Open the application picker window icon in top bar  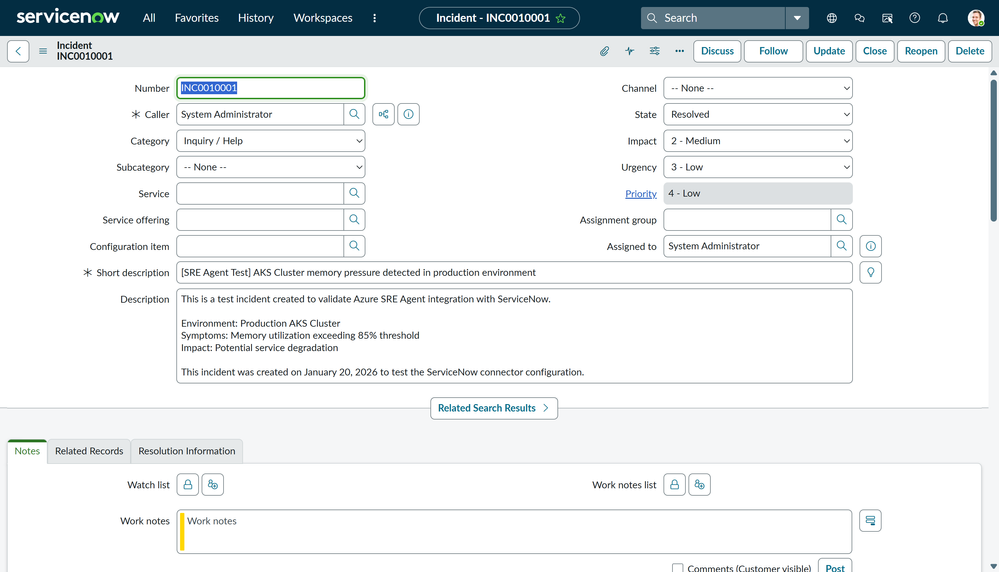pos(887,18)
